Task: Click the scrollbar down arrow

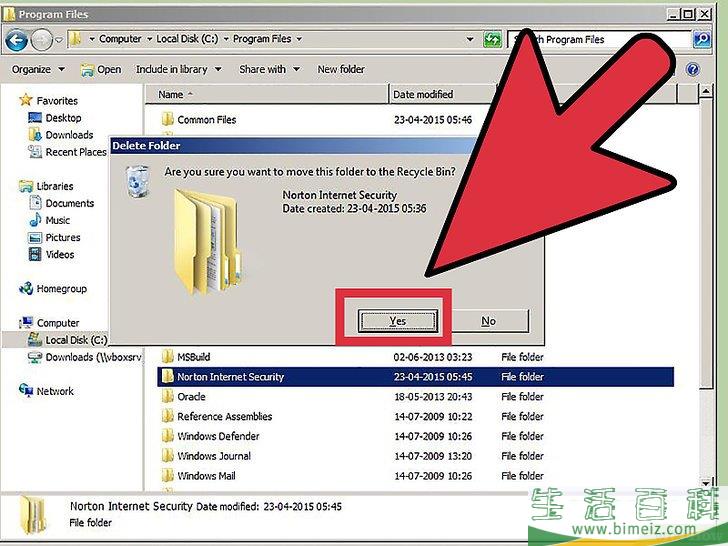Action: pos(706,483)
